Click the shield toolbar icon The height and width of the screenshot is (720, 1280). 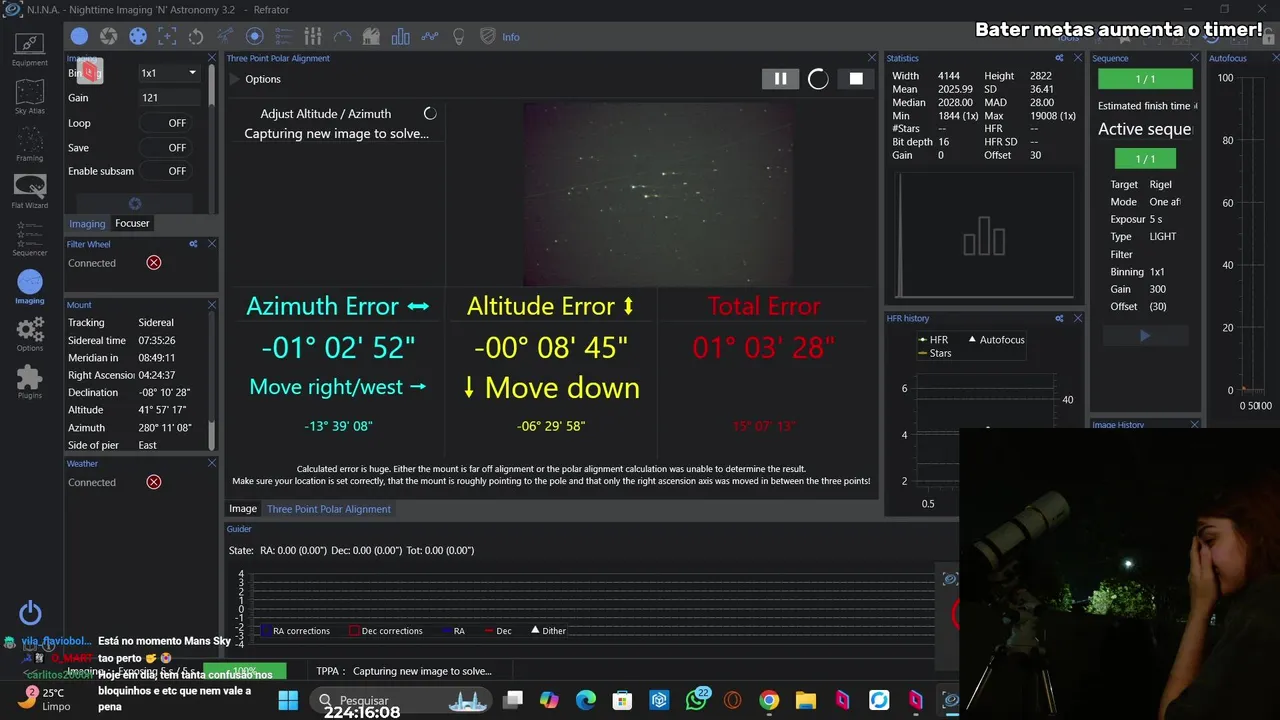tap(488, 37)
